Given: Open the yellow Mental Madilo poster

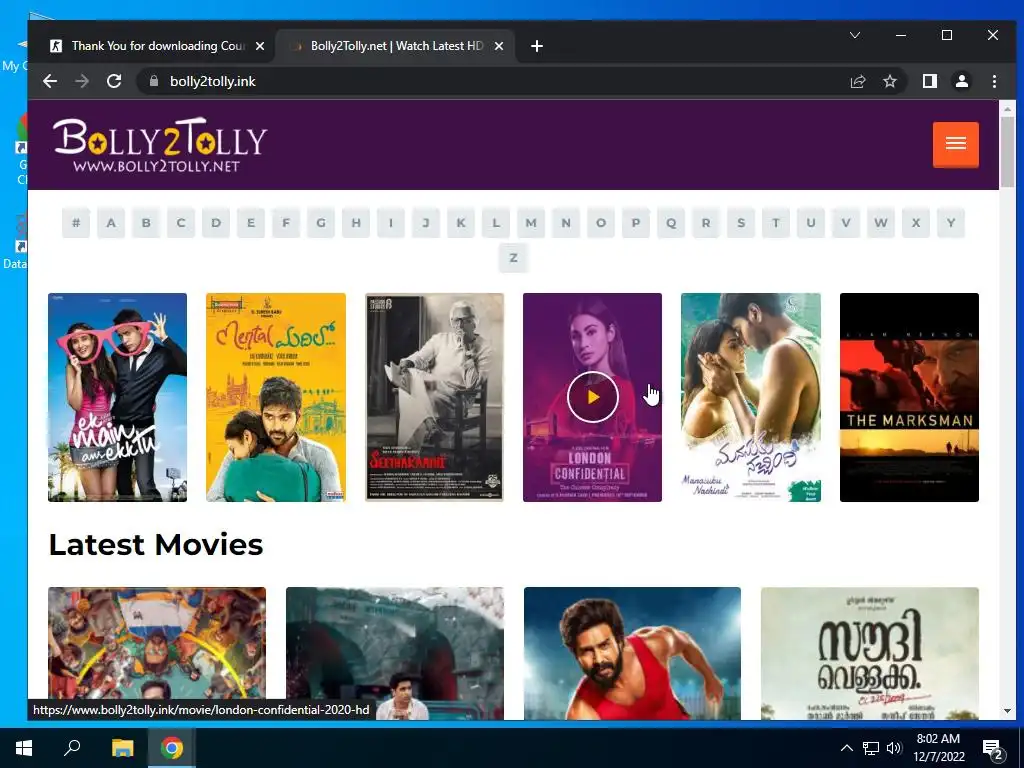Looking at the screenshot, I should (276, 397).
